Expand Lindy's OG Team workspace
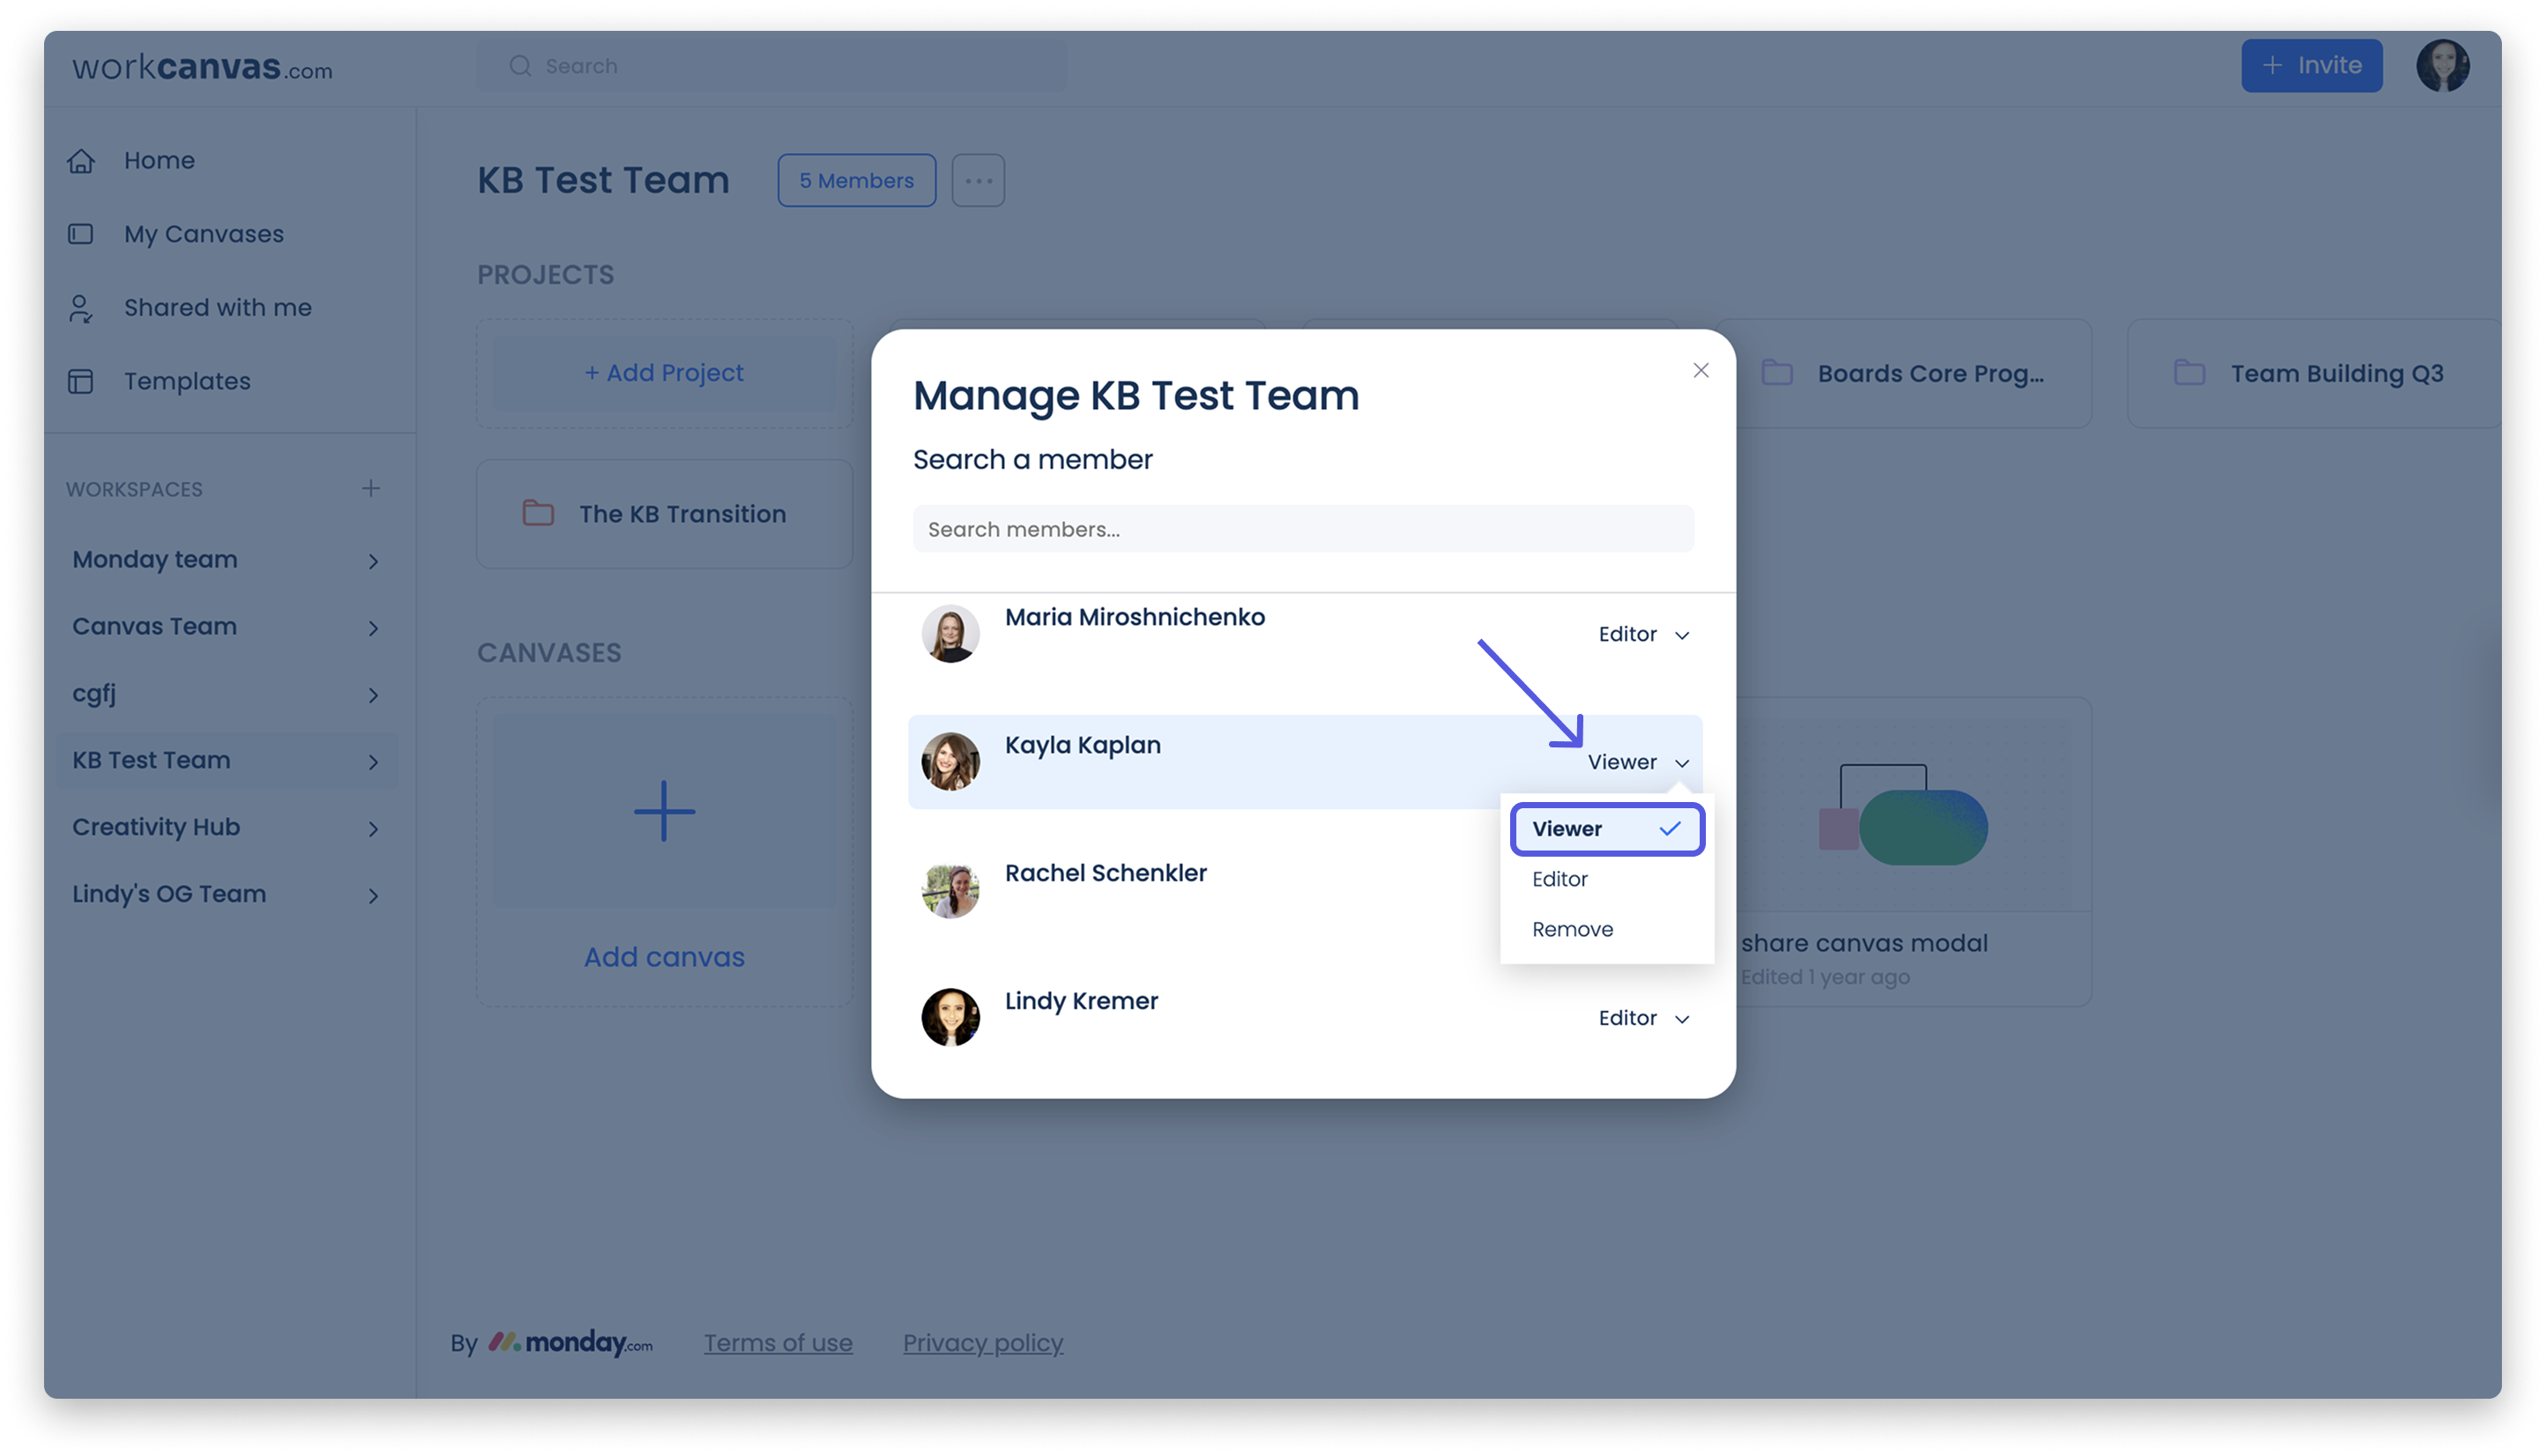Viewport: 2546px width, 1456px height. (373, 896)
